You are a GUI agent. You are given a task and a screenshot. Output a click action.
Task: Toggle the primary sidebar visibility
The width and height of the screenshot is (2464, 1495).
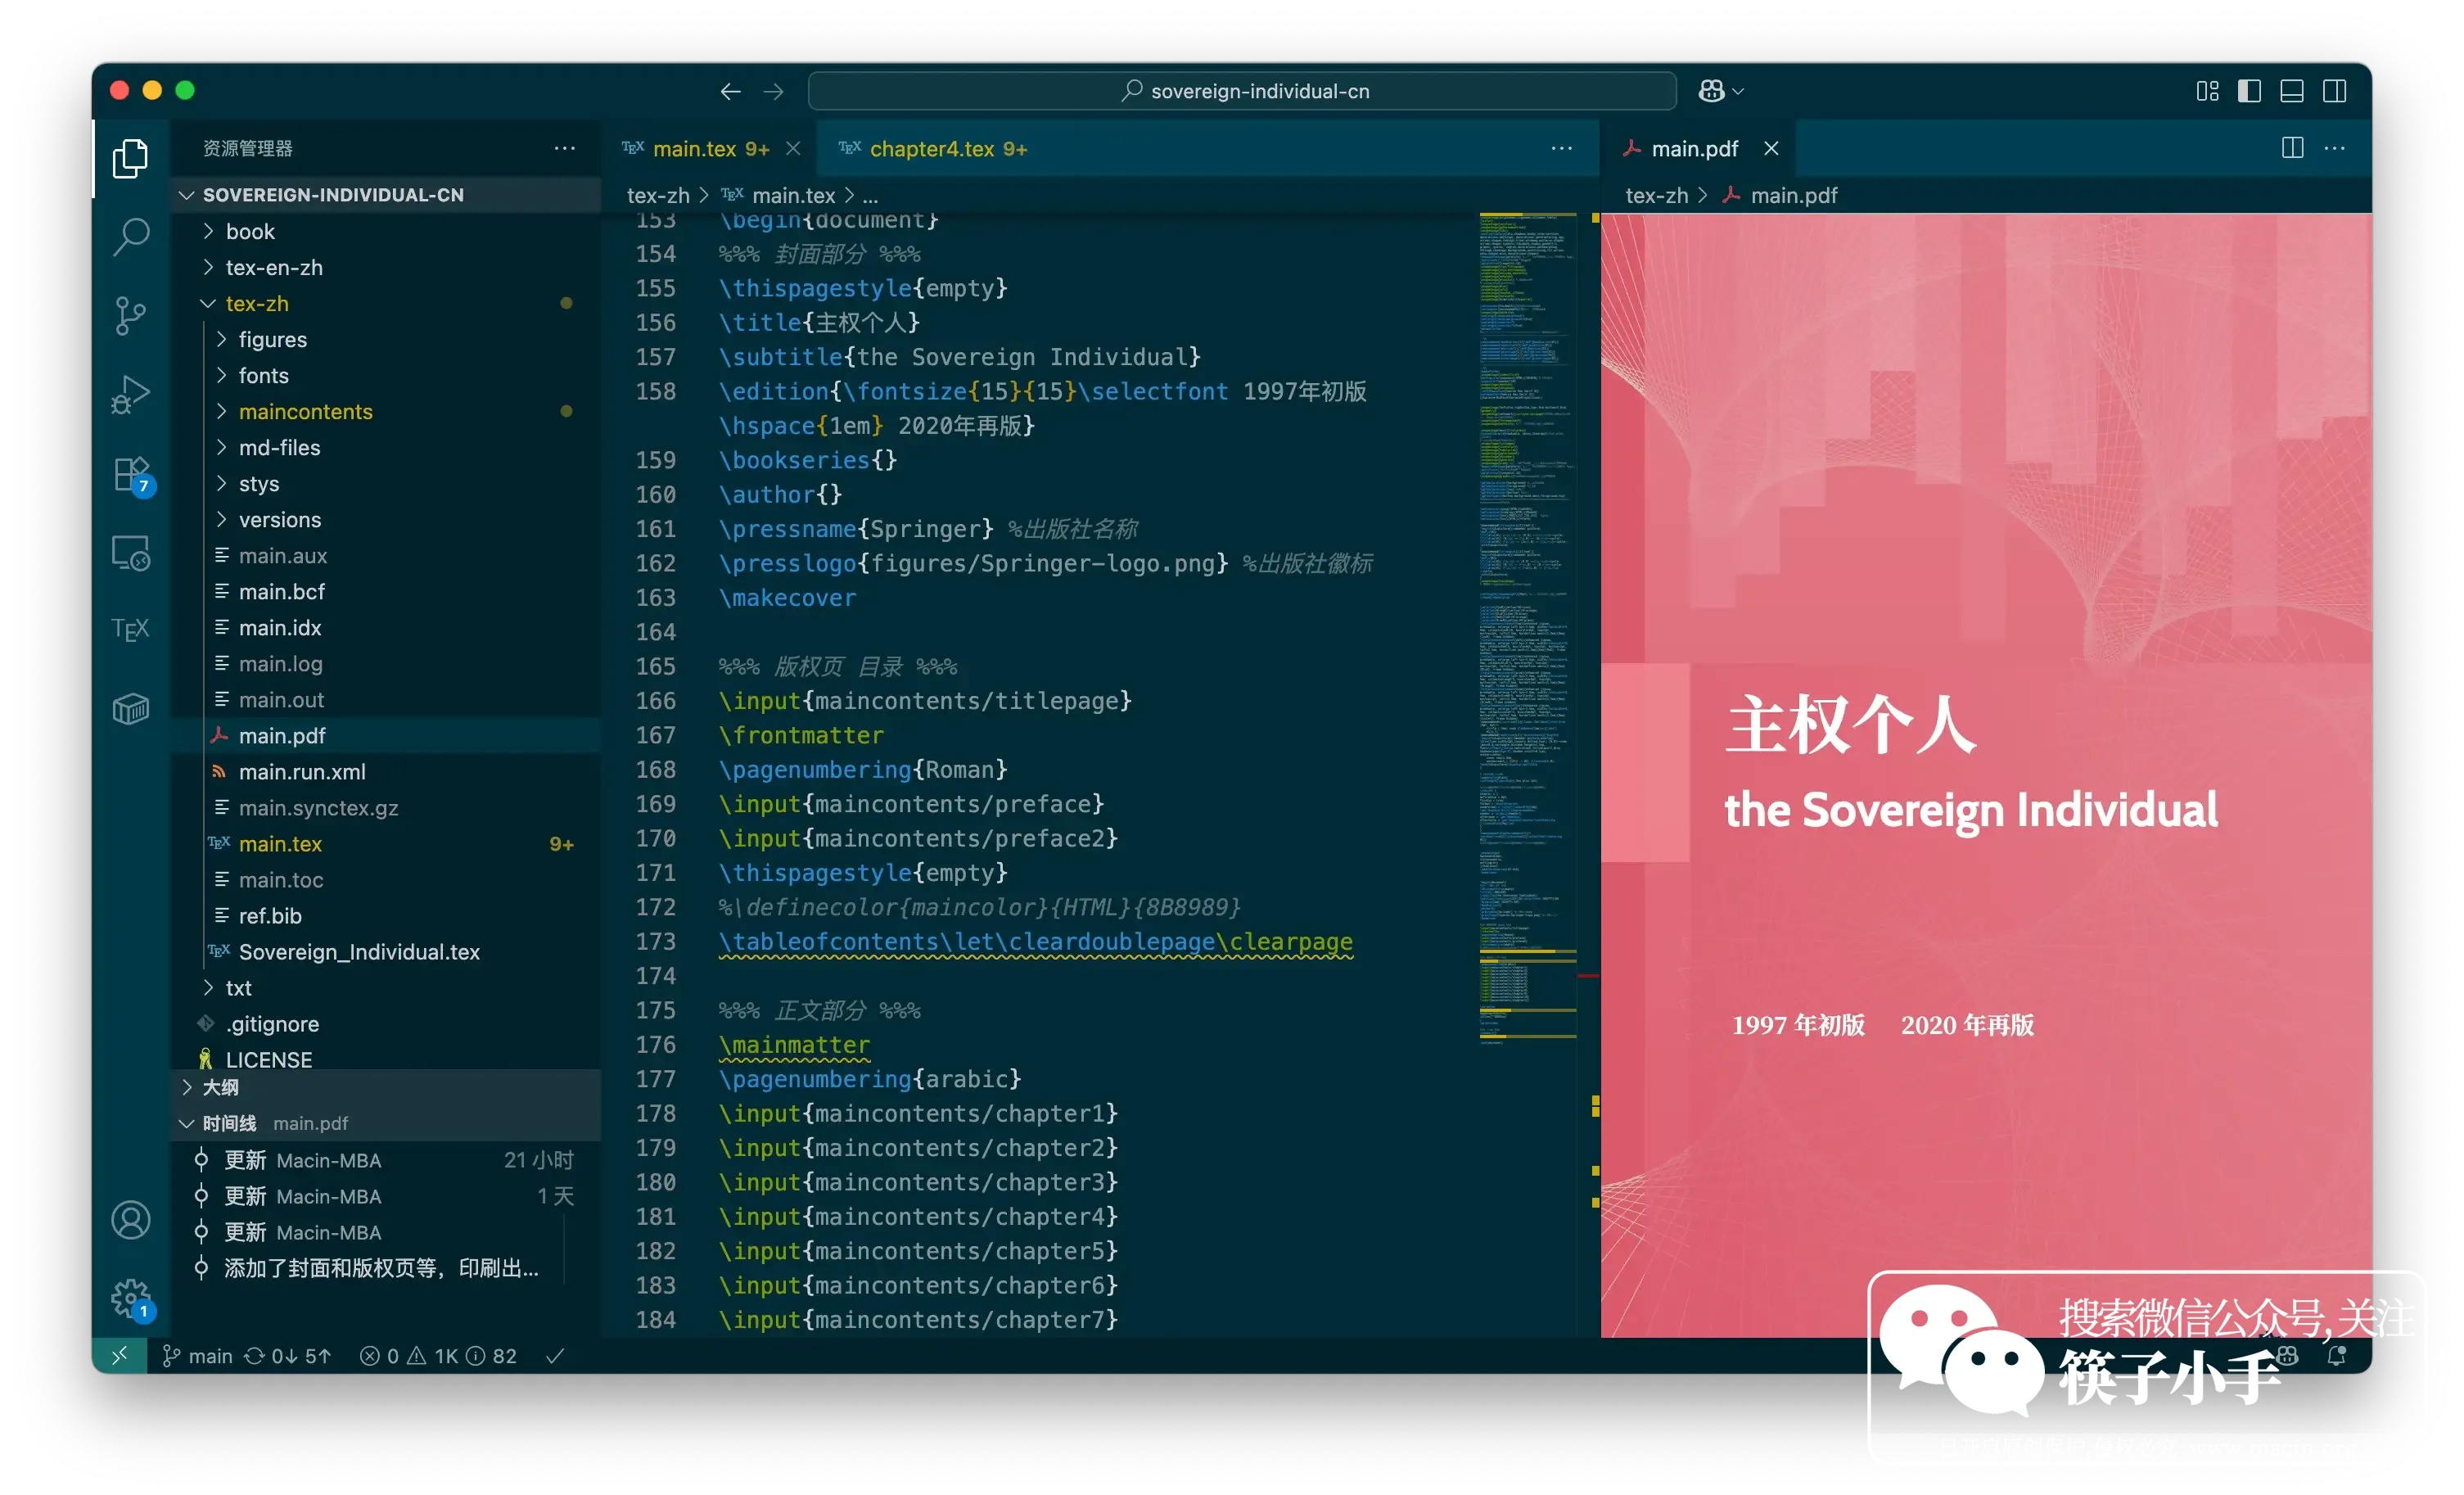click(x=2249, y=91)
